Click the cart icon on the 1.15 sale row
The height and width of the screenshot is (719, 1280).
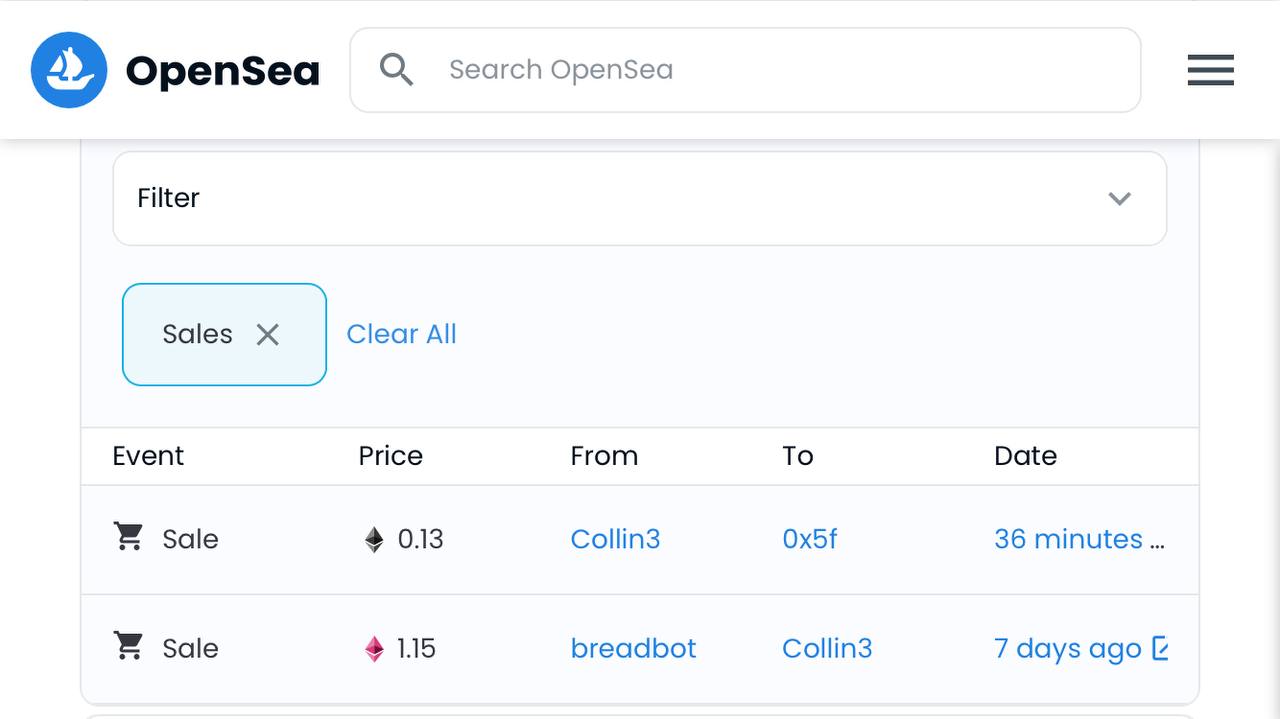[x=128, y=646]
